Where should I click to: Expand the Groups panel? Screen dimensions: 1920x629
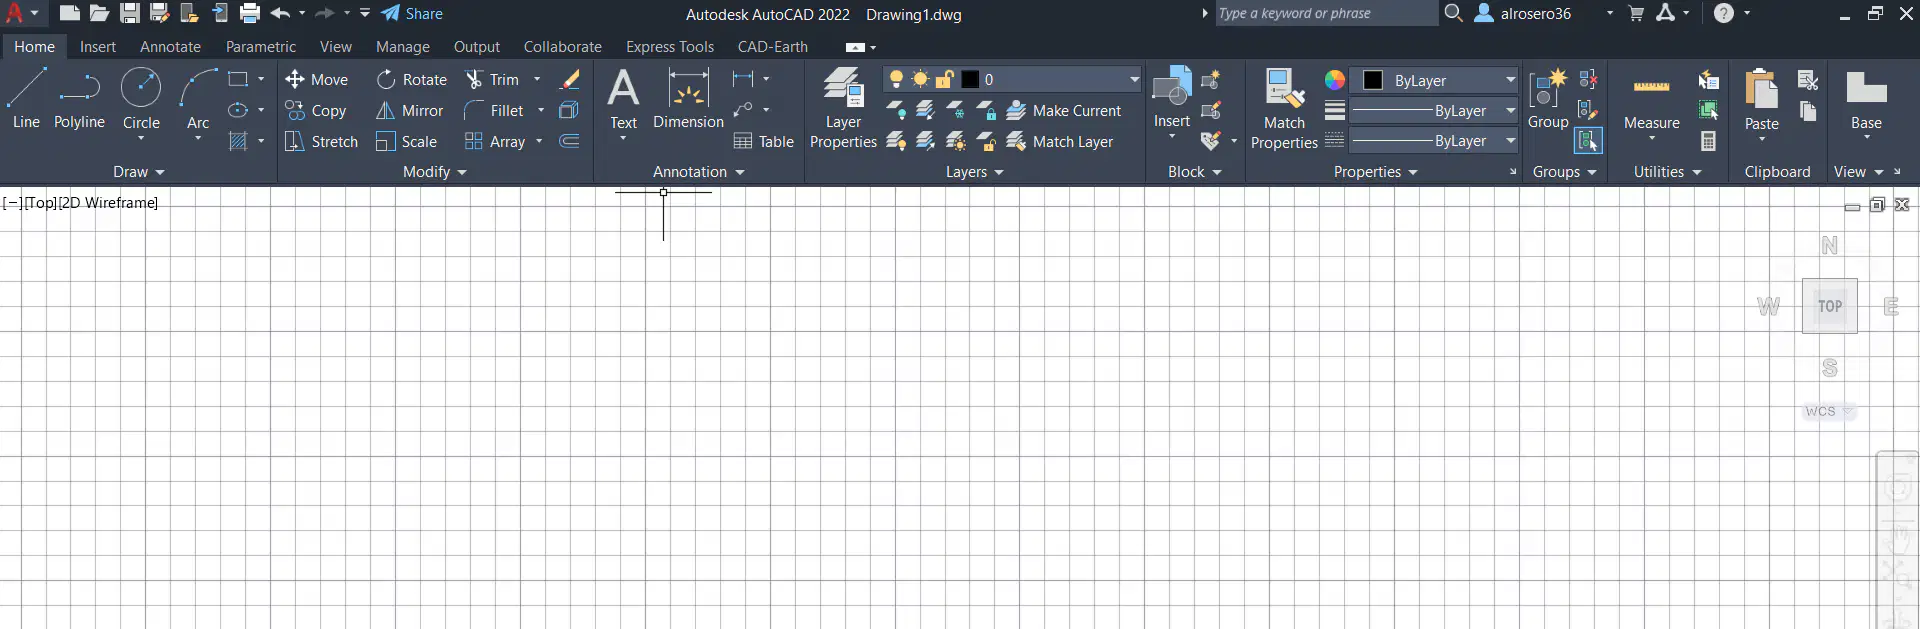[x=1565, y=171]
